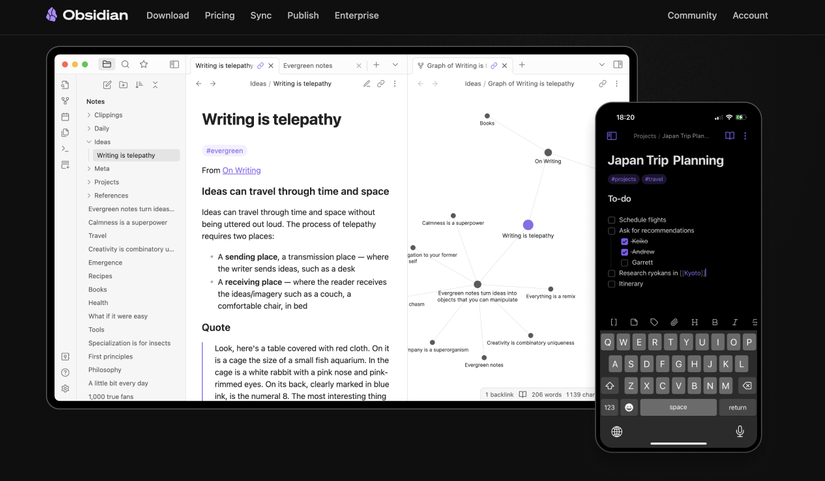
Task: Tap phone tag icon in toolbar
Action: coord(654,322)
